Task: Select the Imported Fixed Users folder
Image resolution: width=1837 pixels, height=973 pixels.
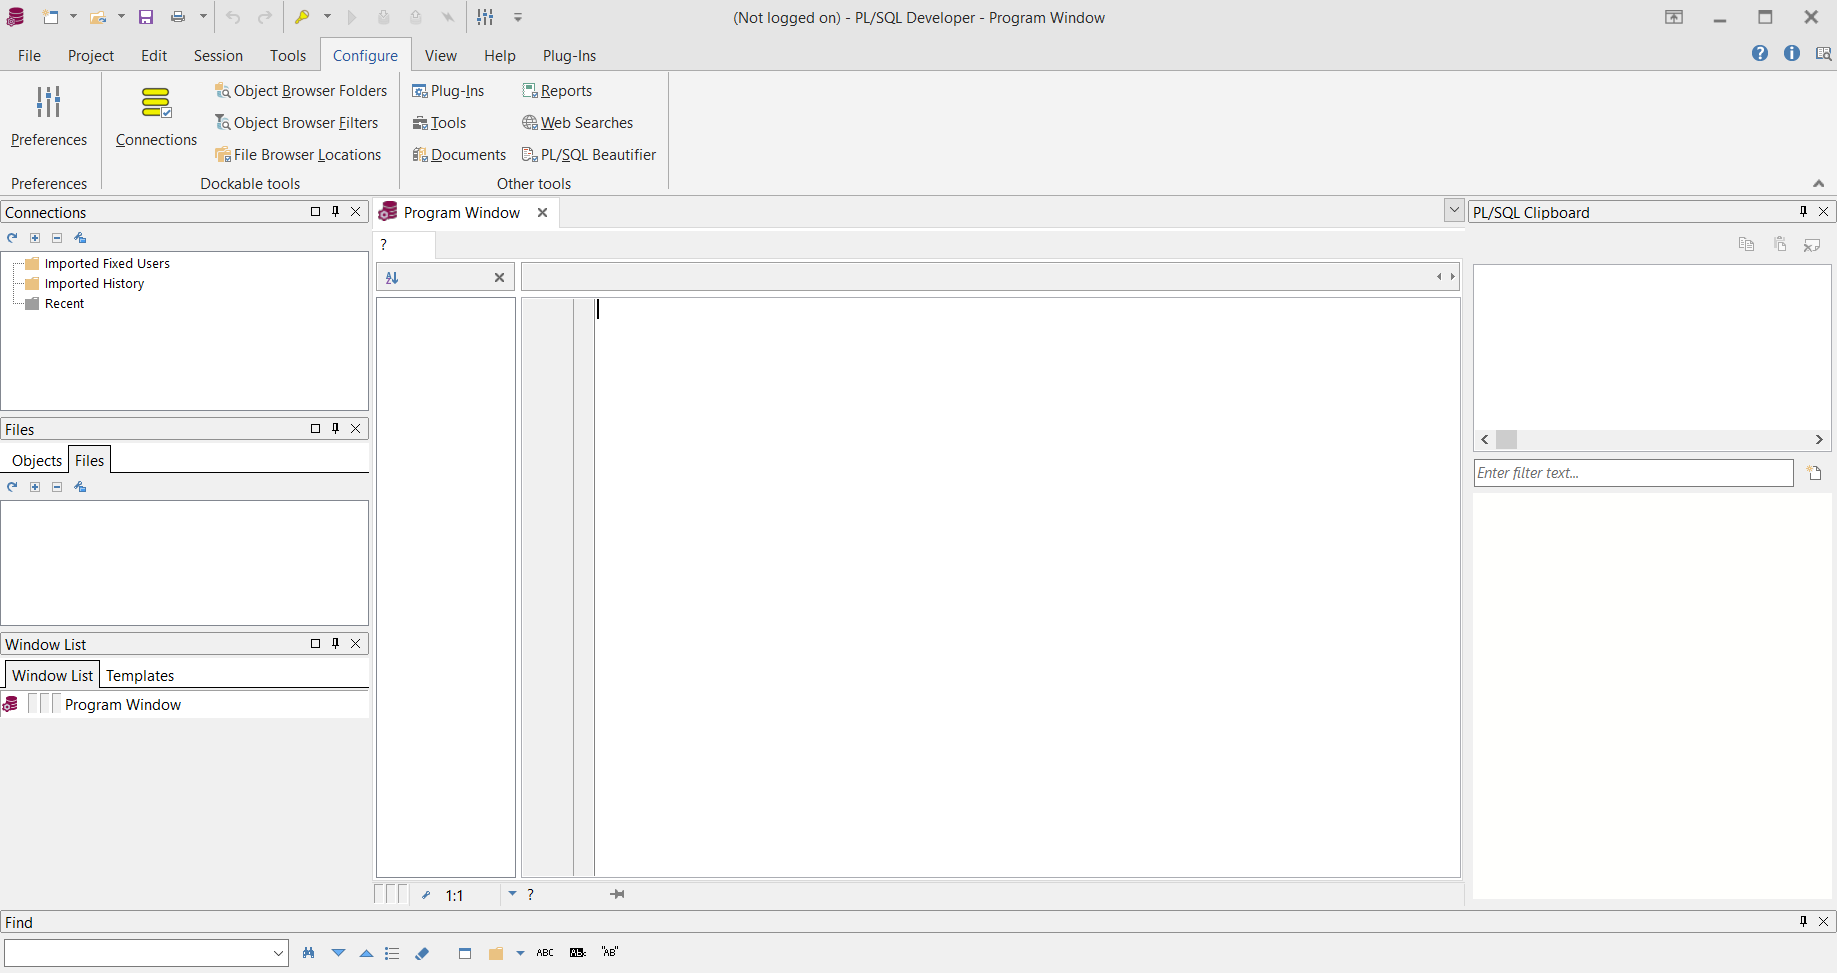Action: [107, 264]
